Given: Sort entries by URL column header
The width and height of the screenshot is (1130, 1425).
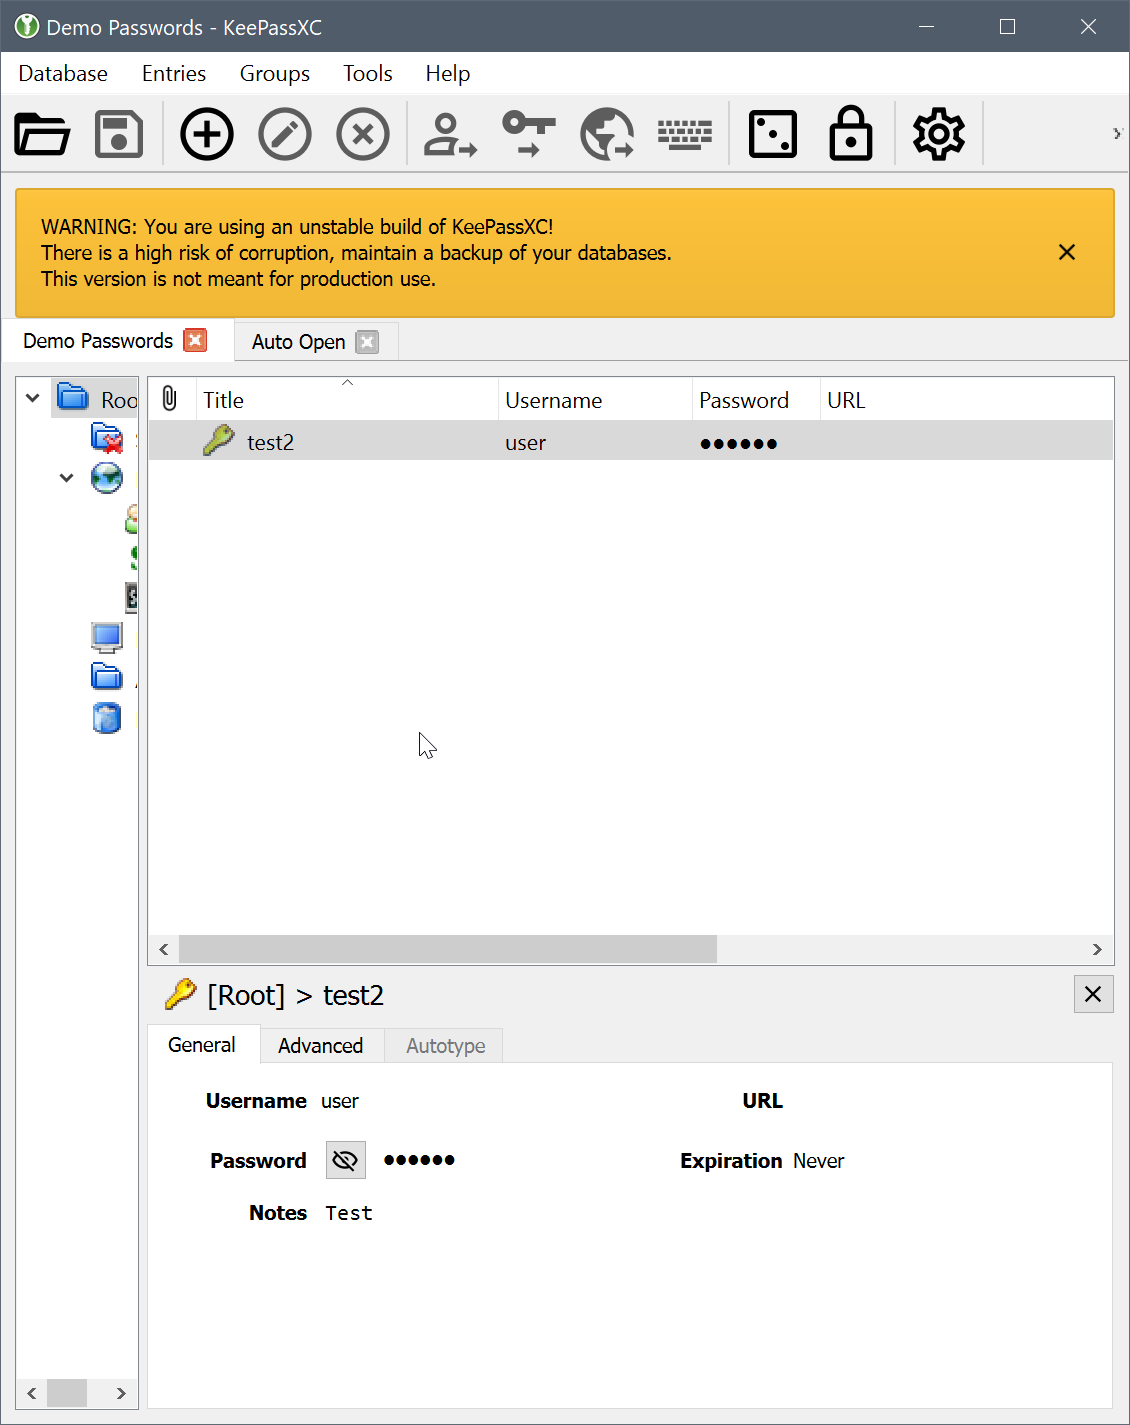Looking at the screenshot, I should tap(967, 399).
